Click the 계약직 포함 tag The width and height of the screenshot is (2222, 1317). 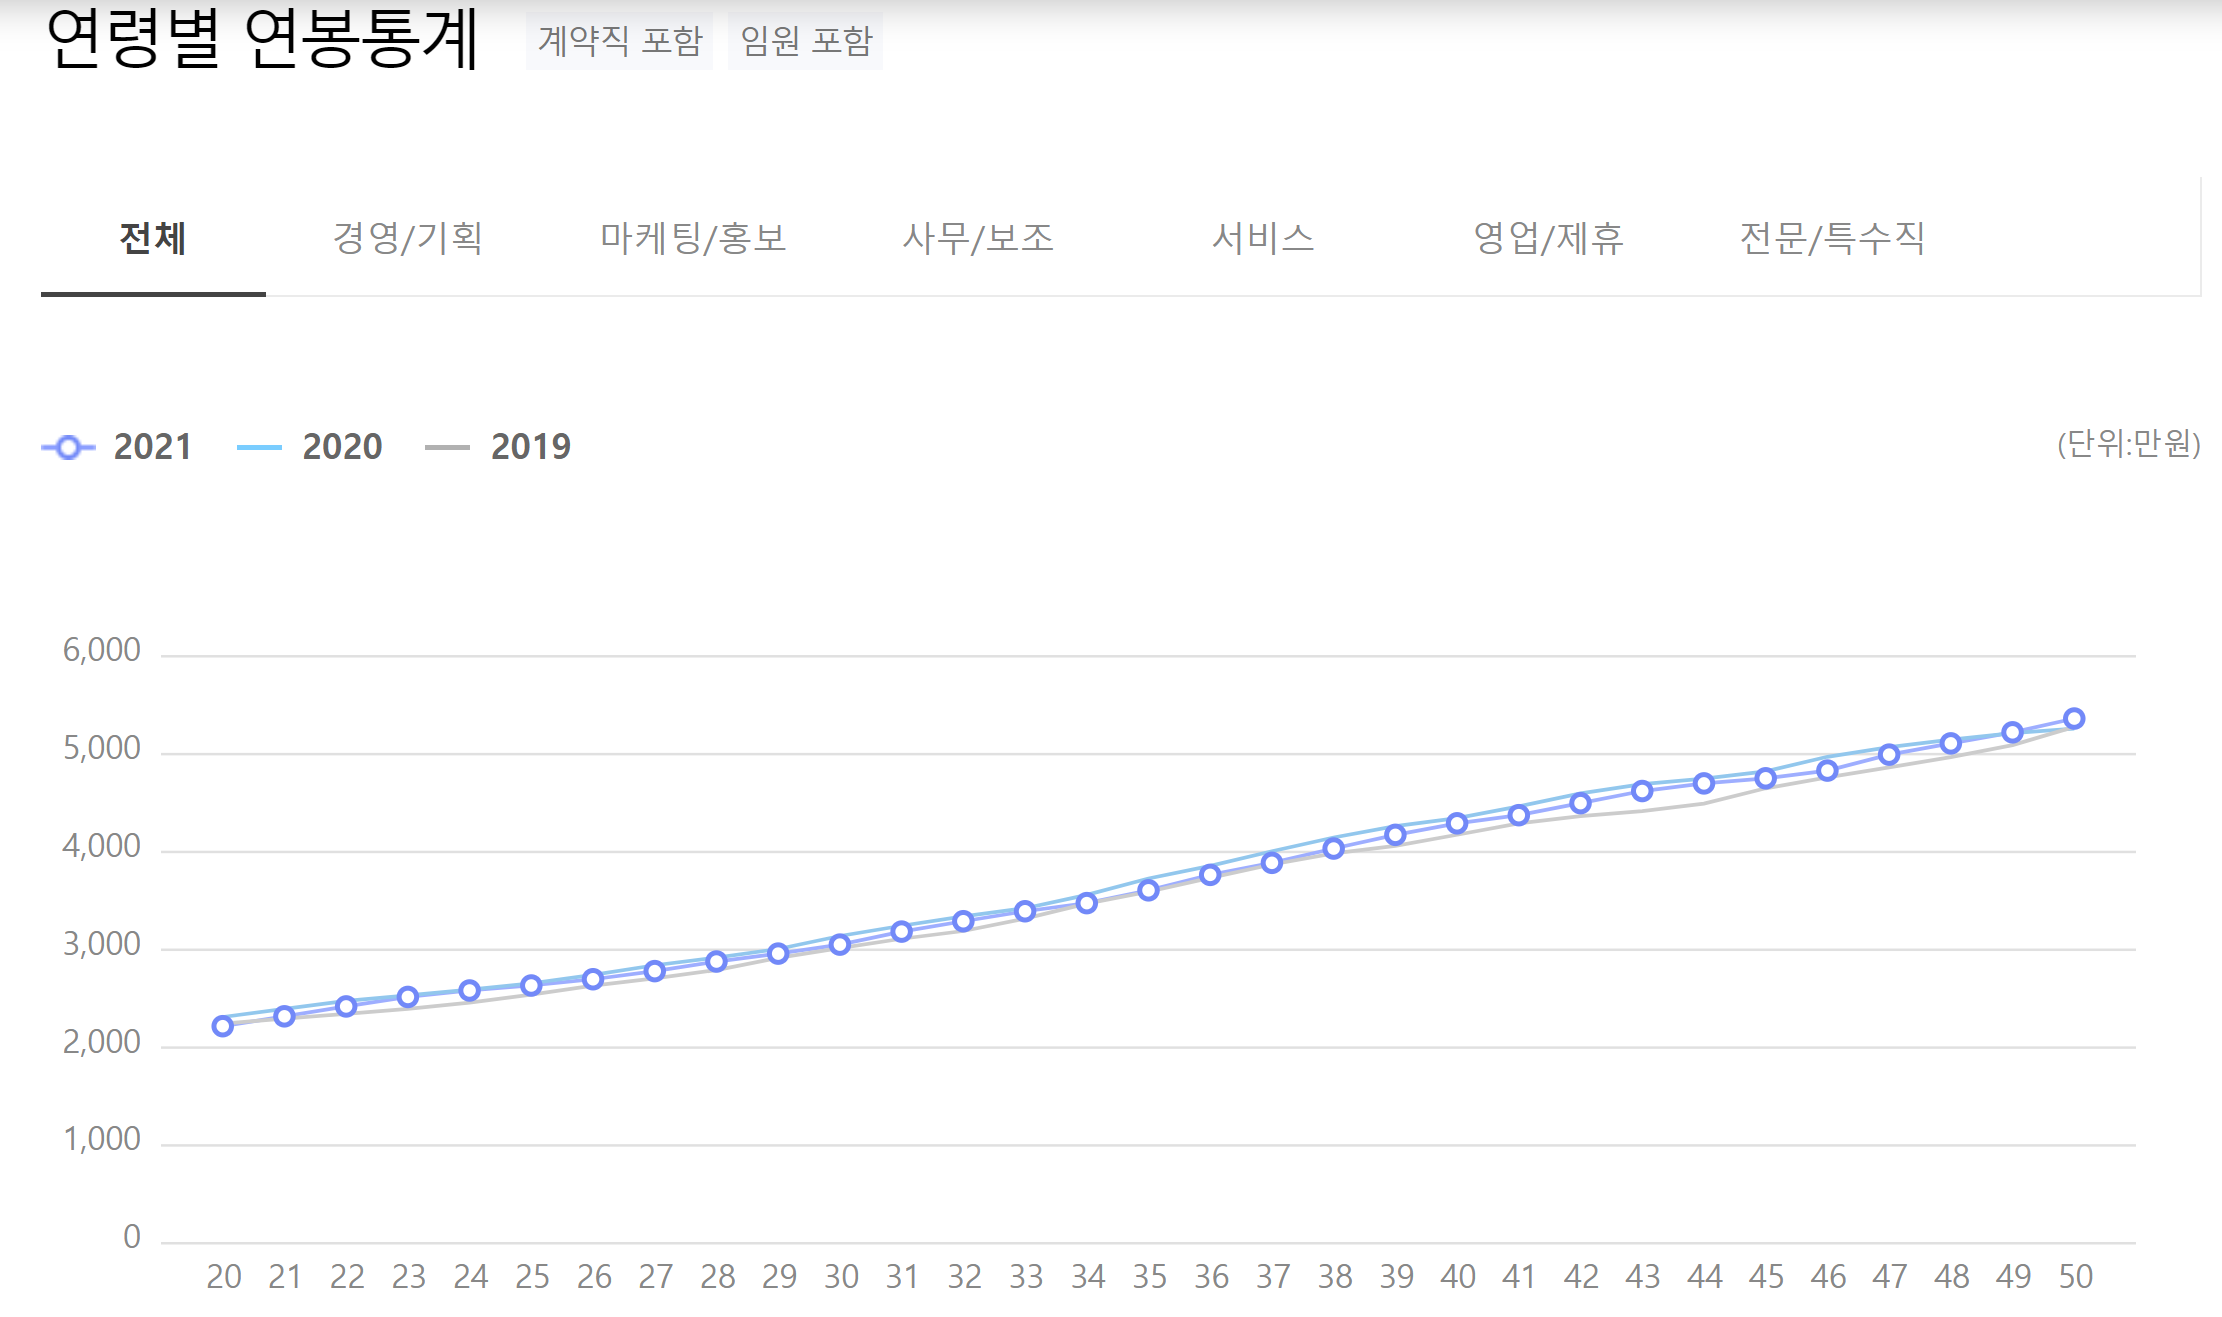(x=620, y=41)
